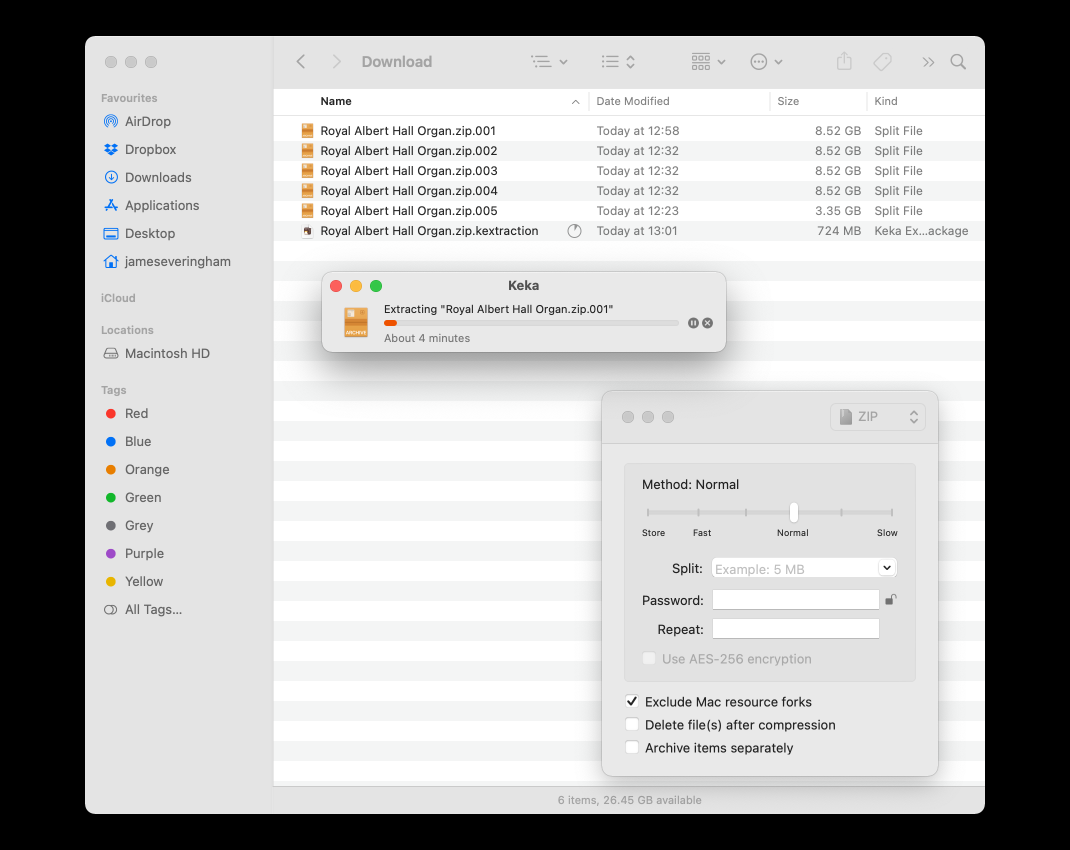Open the ZIP format dropdown
This screenshot has width=1070, height=850.
click(878, 417)
